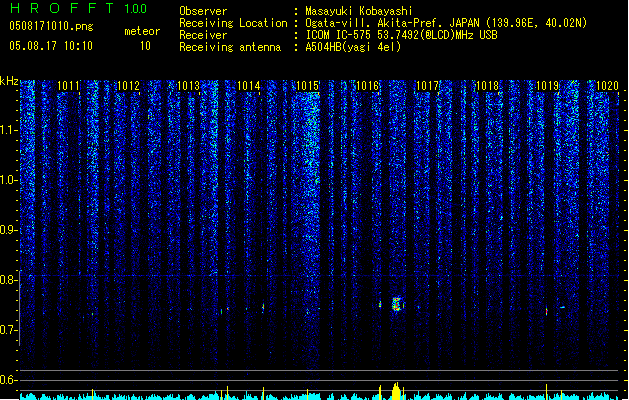Click the HROFFT 1.0.0 title text

(79, 8)
